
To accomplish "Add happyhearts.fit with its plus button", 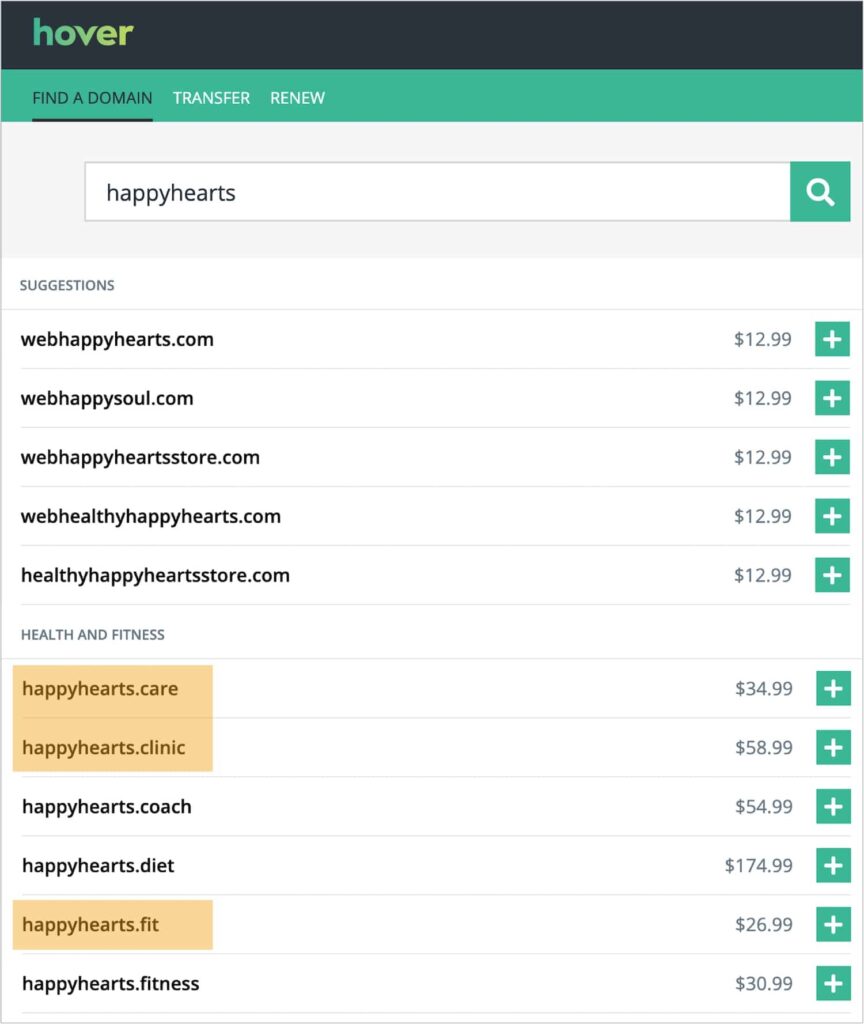I will coord(833,924).
